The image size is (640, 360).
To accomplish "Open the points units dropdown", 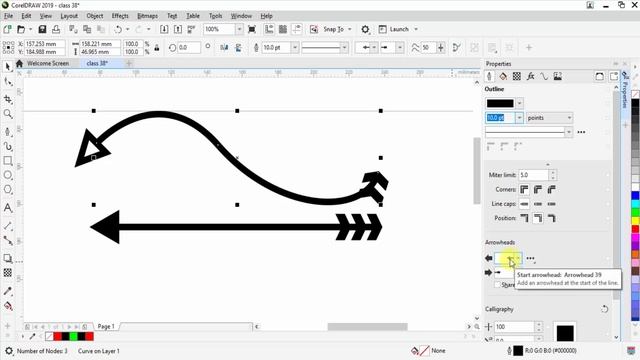I will click(549, 118).
